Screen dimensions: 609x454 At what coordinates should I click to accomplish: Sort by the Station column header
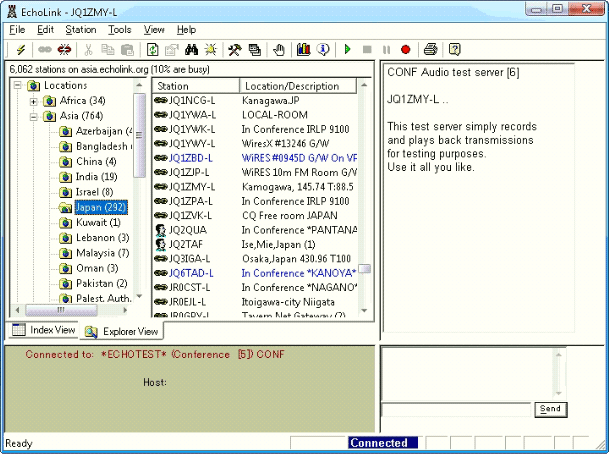point(196,86)
